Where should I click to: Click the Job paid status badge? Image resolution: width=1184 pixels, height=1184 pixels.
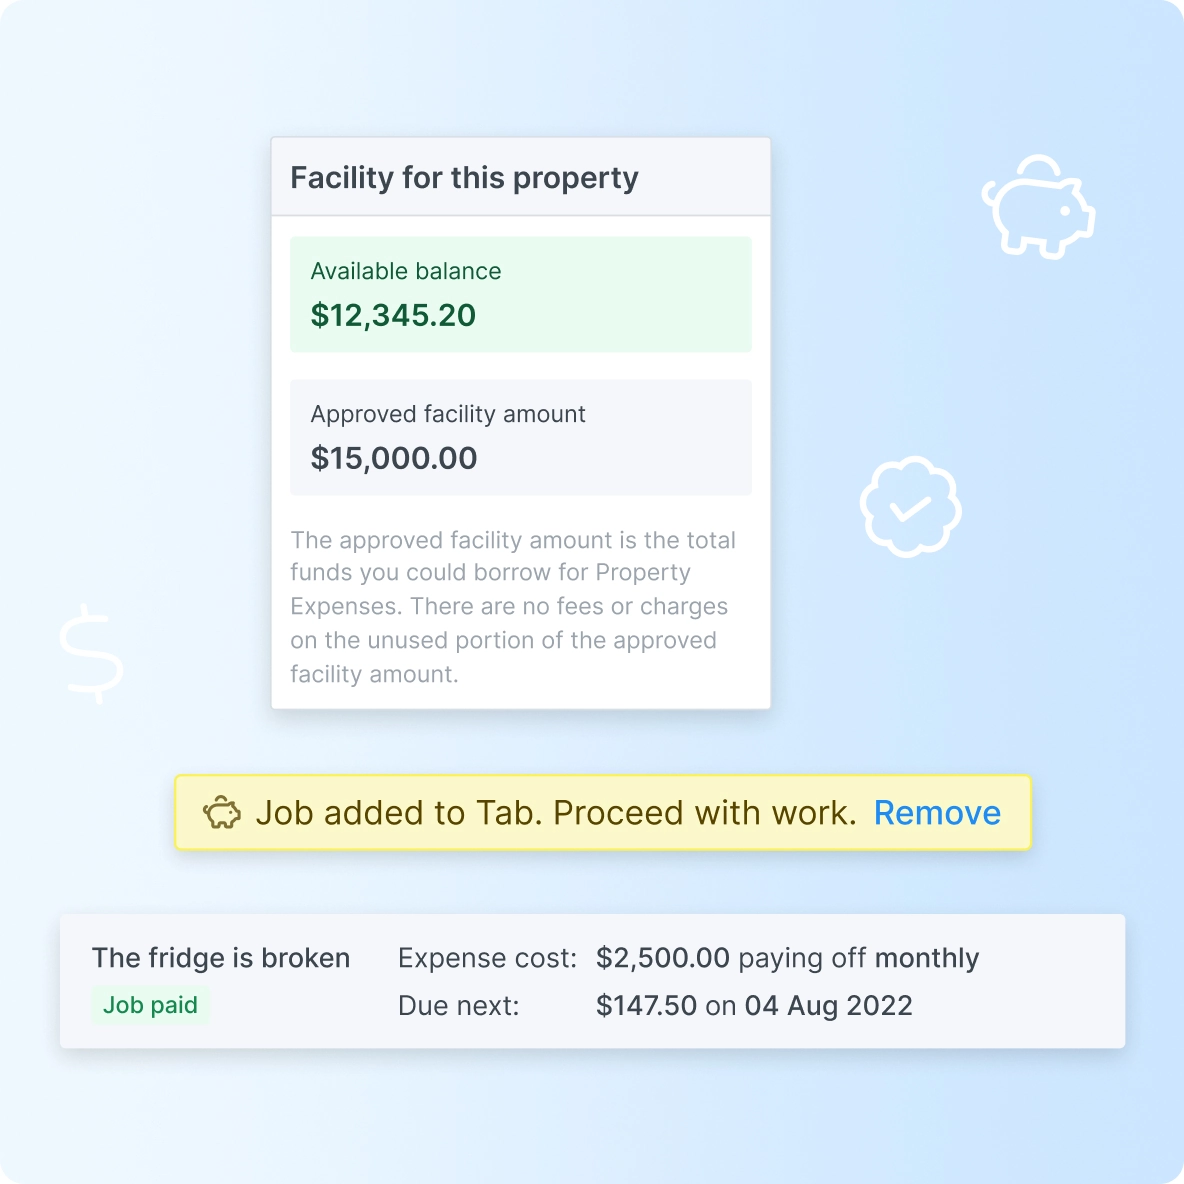click(150, 1005)
